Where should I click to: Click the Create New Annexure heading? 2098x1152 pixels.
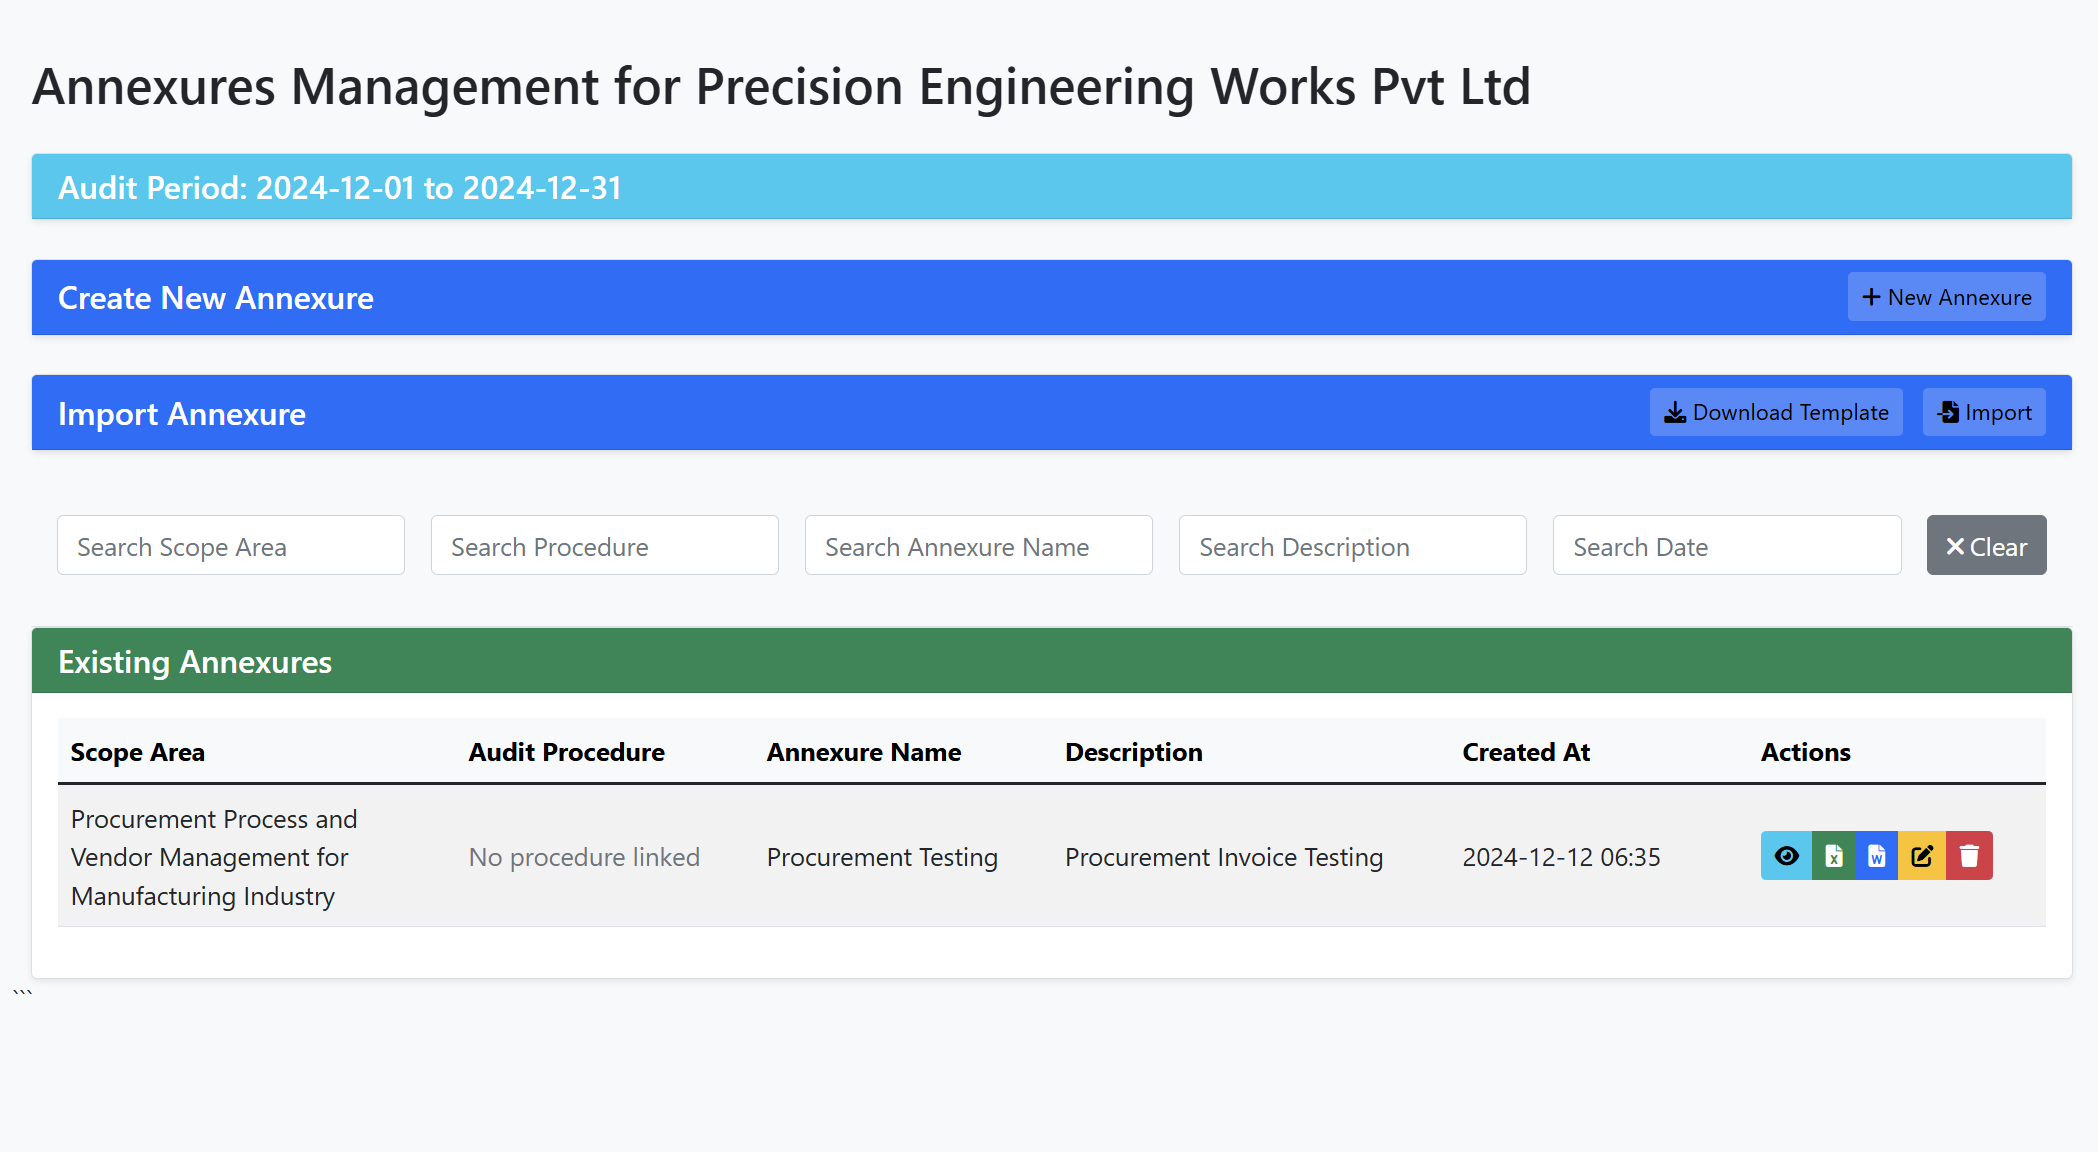click(216, 298)
